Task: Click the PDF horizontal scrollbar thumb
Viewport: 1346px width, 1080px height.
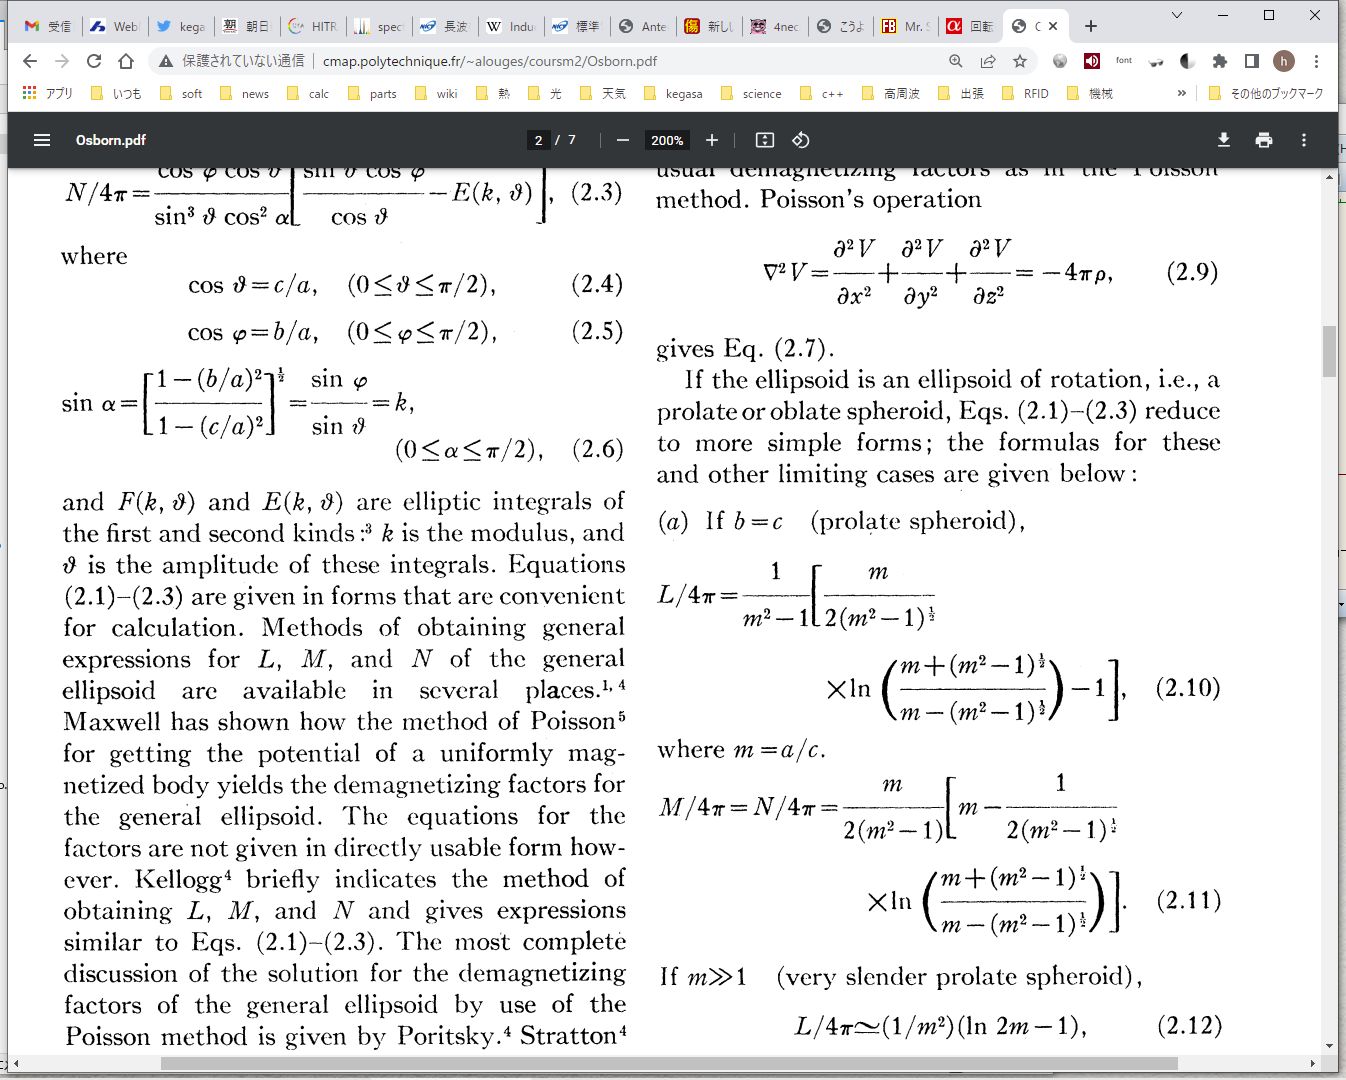Action: tap(669, 1063)
